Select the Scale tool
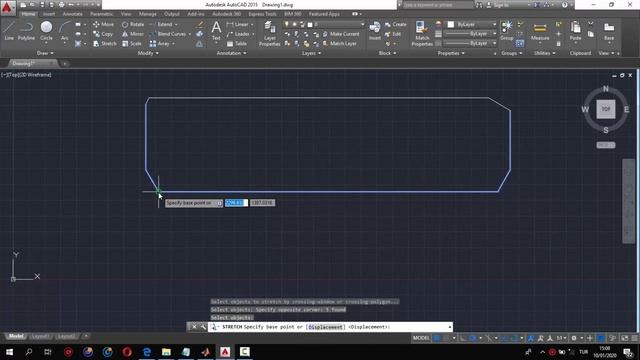 (x=131, y=43)
